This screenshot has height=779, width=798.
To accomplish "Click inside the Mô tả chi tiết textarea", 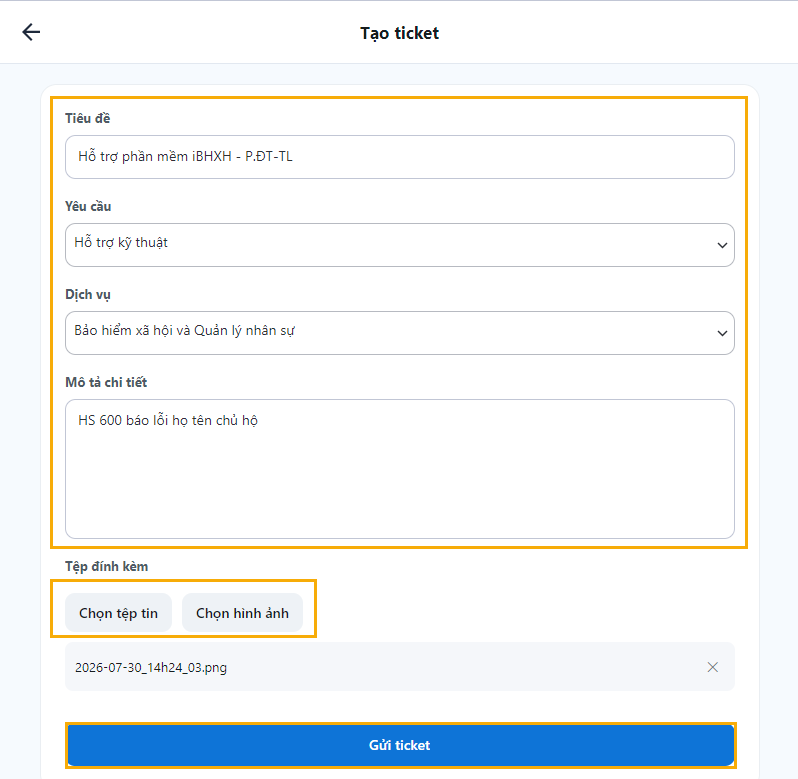I will 400,469.
